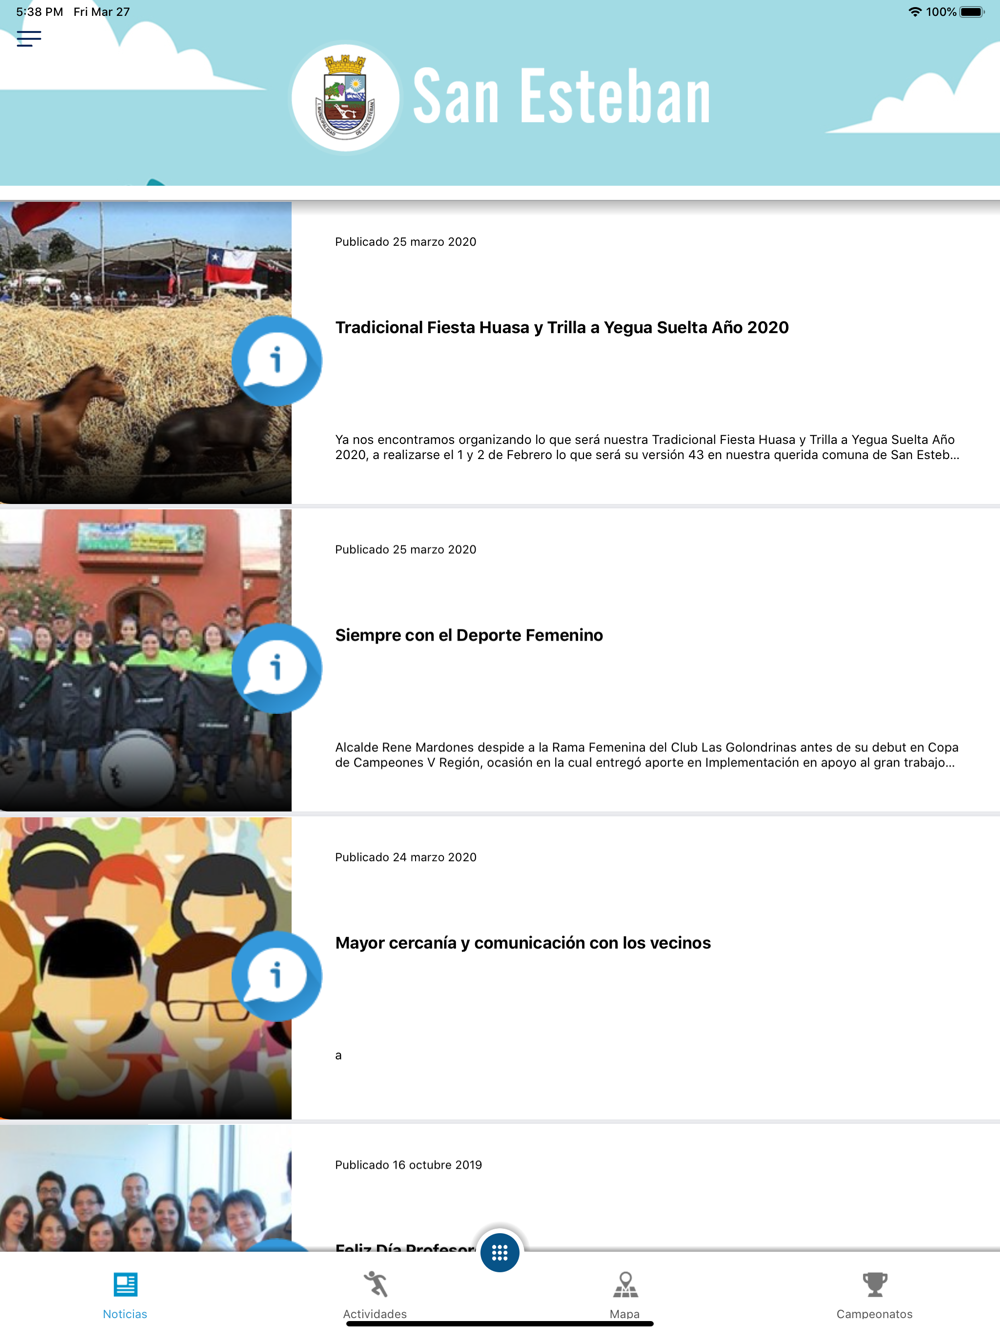Tap info bubble on Mayor cercanía article
1000x1334 pixels.
pyautogui.click(x=277, y=976)
